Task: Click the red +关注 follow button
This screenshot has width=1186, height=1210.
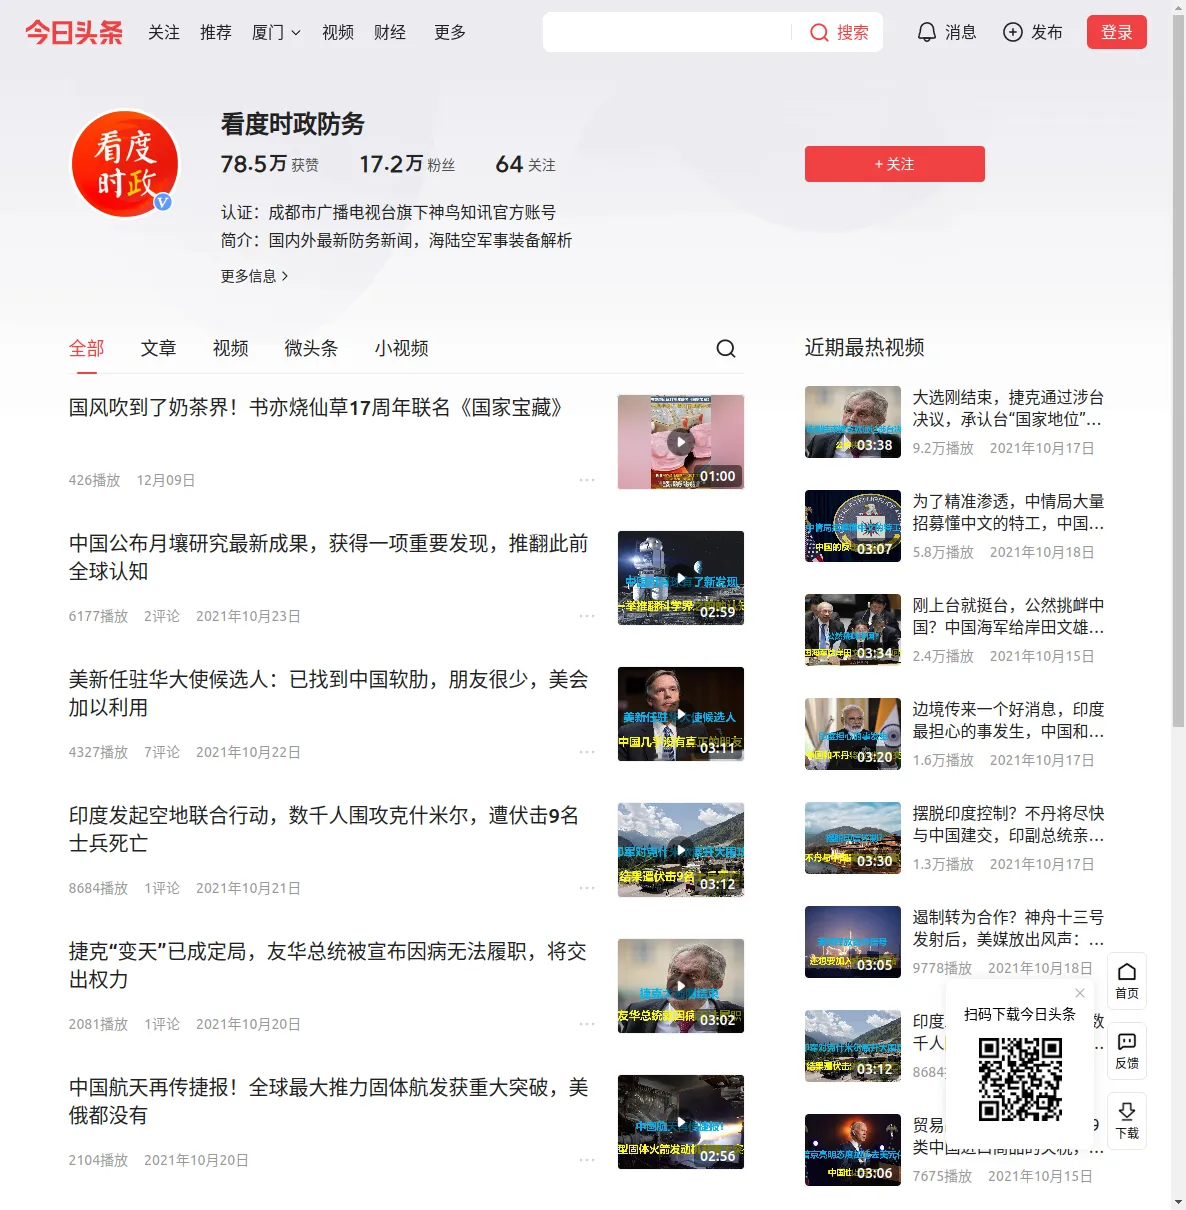Action: point(895,164)
